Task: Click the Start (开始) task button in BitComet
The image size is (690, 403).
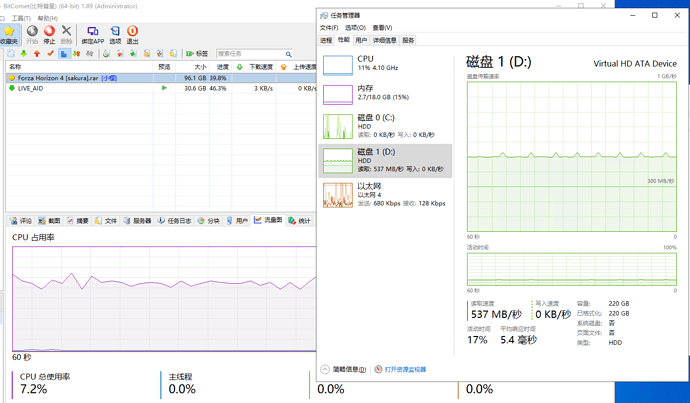Action: [32, 35]
